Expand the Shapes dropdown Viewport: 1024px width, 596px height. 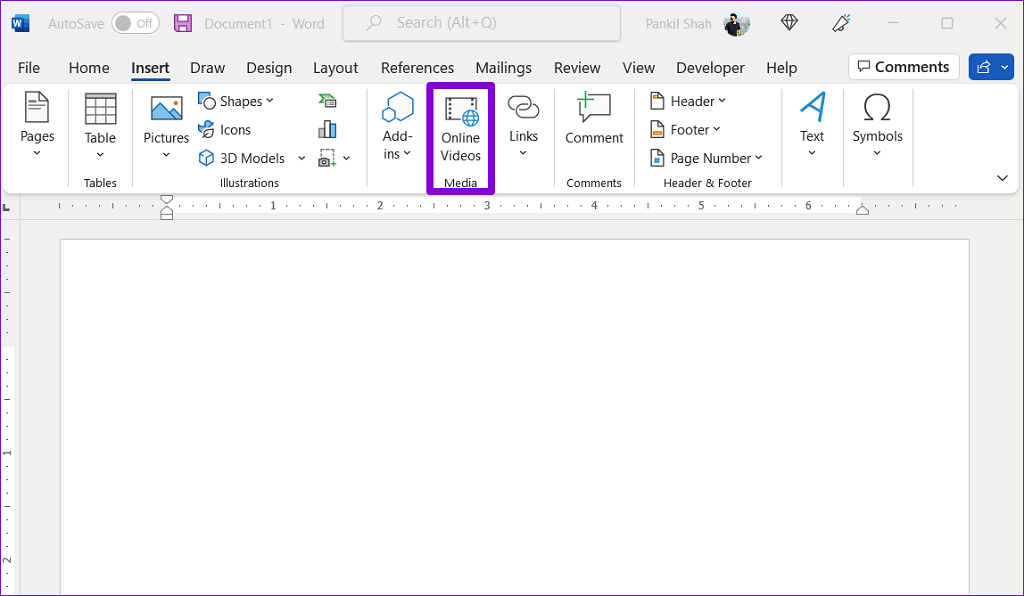(236, 101)
